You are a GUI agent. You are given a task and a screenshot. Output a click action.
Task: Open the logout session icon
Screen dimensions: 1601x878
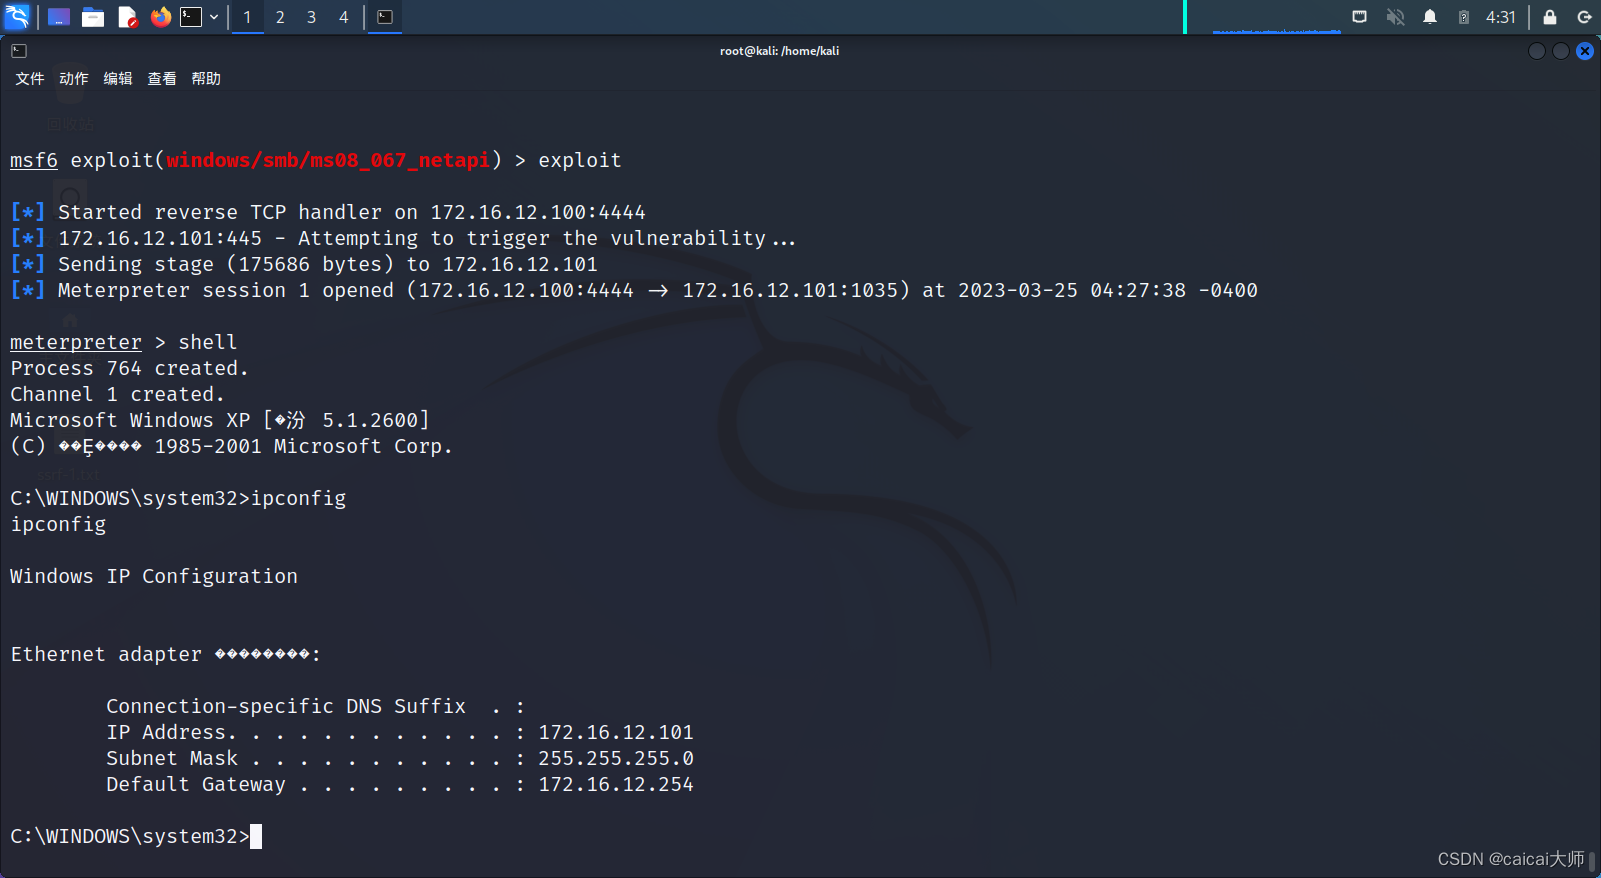pyautogui.click(x=1584, y=17)
